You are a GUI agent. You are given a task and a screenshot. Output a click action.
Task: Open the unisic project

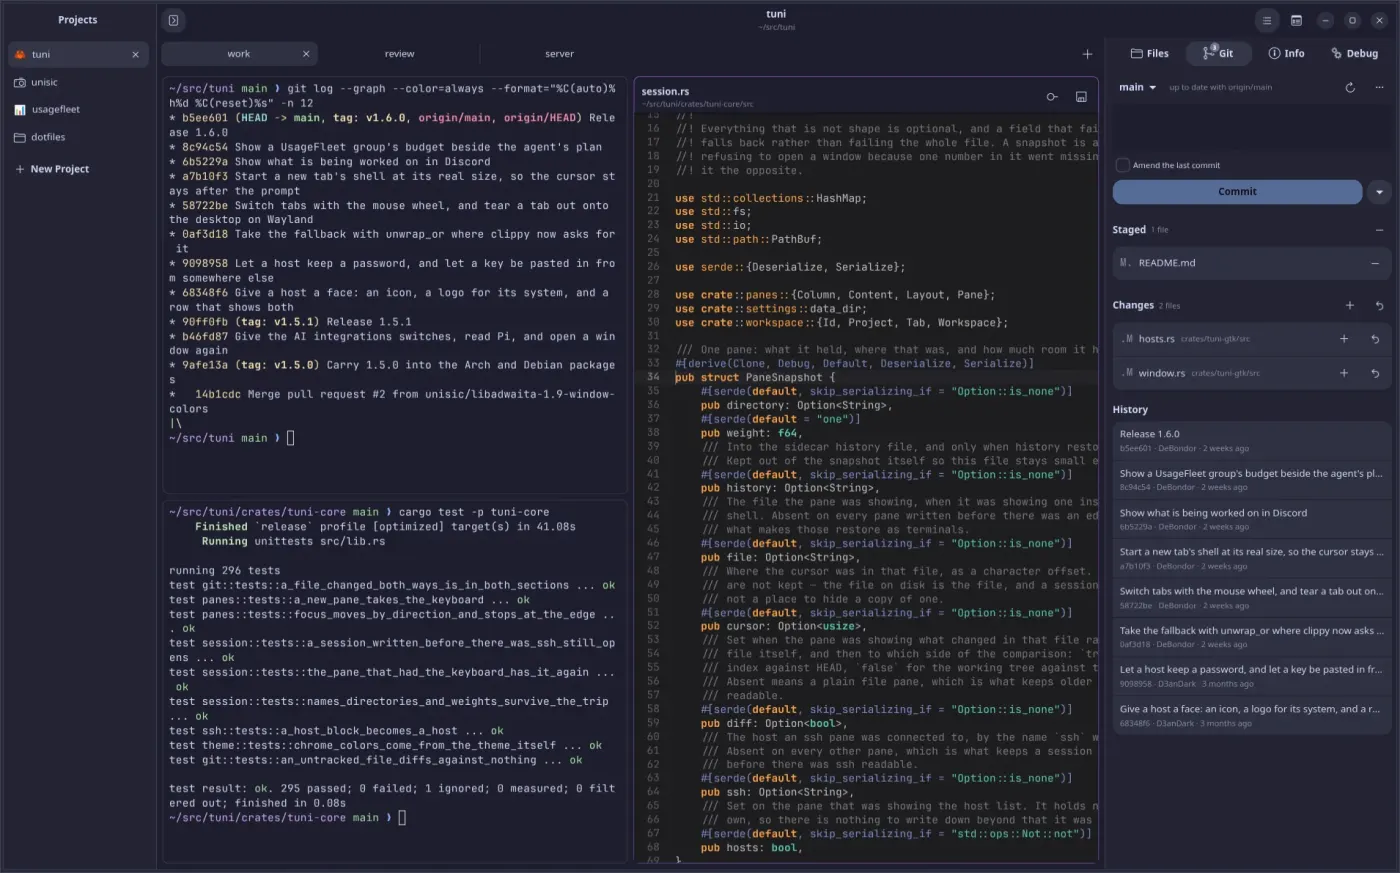coord(78,82)
